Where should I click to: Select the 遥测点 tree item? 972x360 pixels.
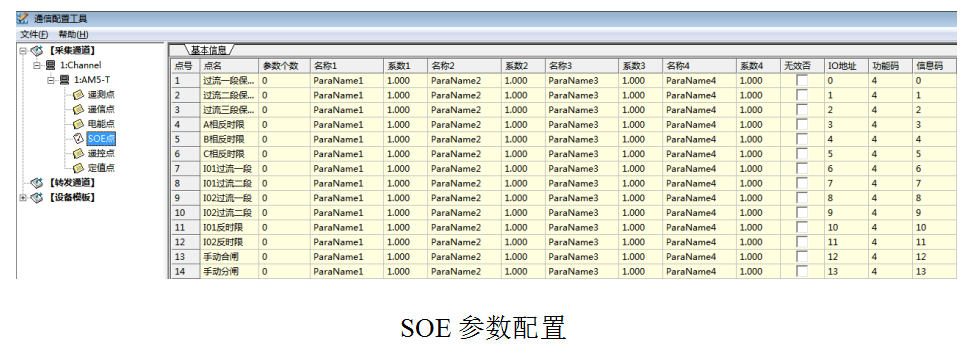[101, 95]
